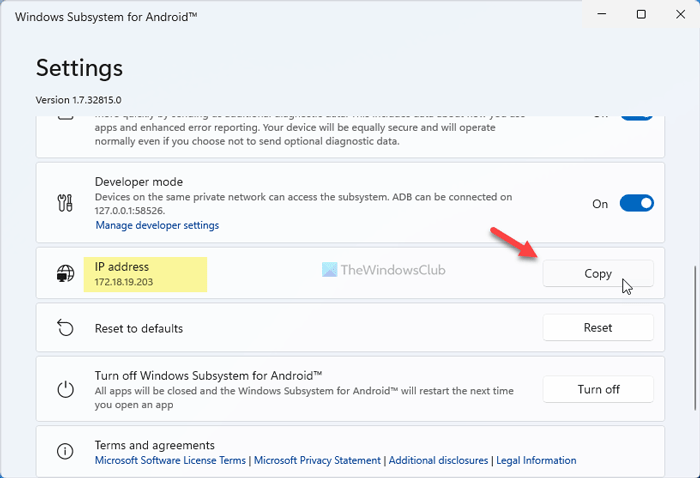Screen dimensions: 700x478
Task: Open Microsoft Software License Terms link
Action: [170, 461]
